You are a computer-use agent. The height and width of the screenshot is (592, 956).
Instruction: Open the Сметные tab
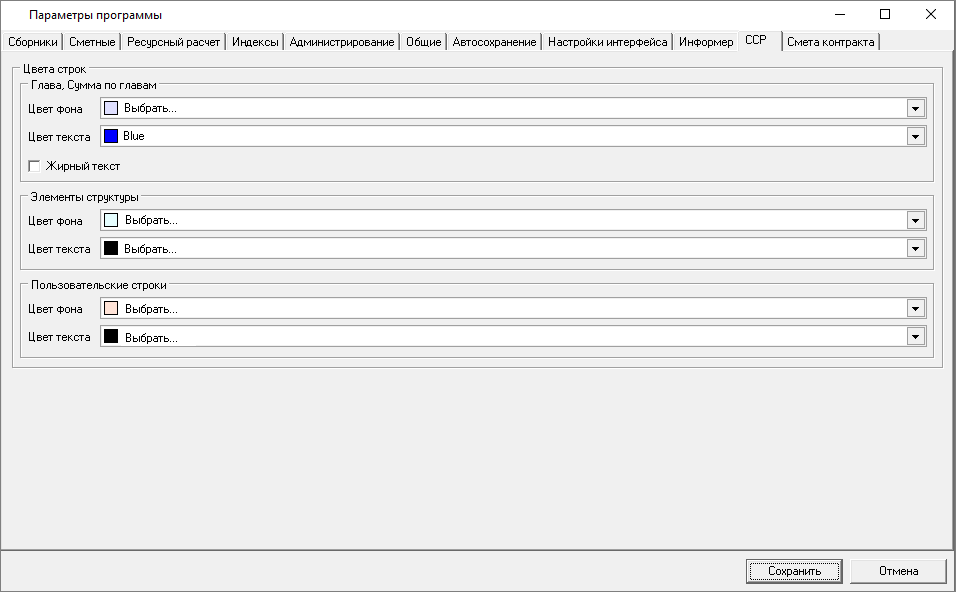(x=93, y=42)
